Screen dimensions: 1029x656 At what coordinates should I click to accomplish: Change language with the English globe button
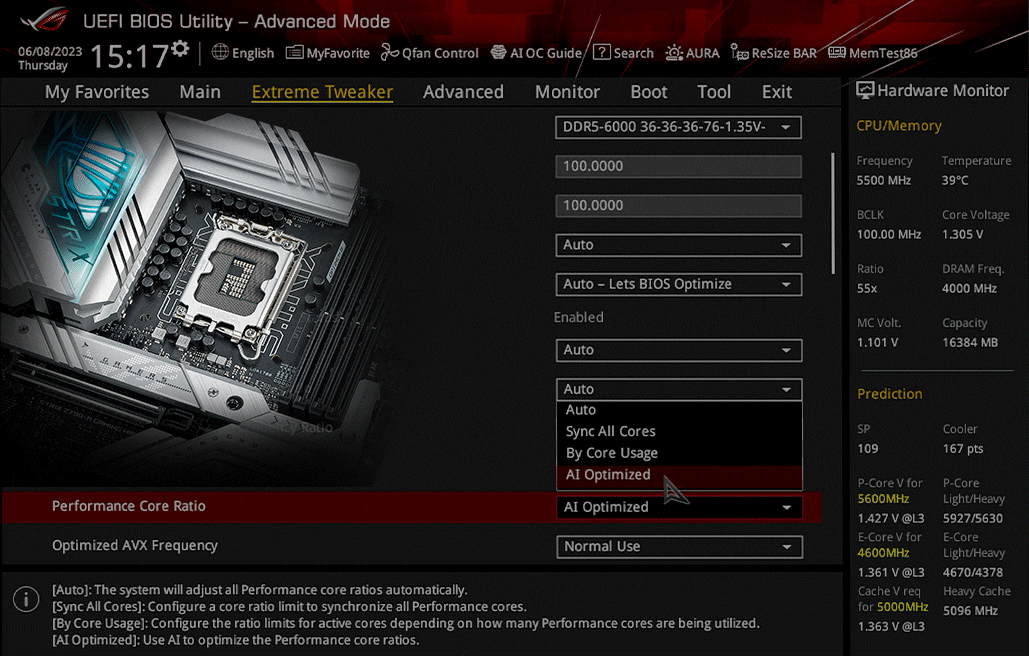tap(243, 53)
